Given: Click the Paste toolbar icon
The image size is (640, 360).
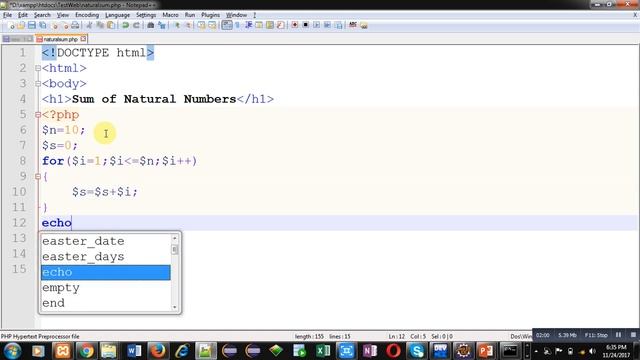Looking at the screenshot, I should click(111, 25).
